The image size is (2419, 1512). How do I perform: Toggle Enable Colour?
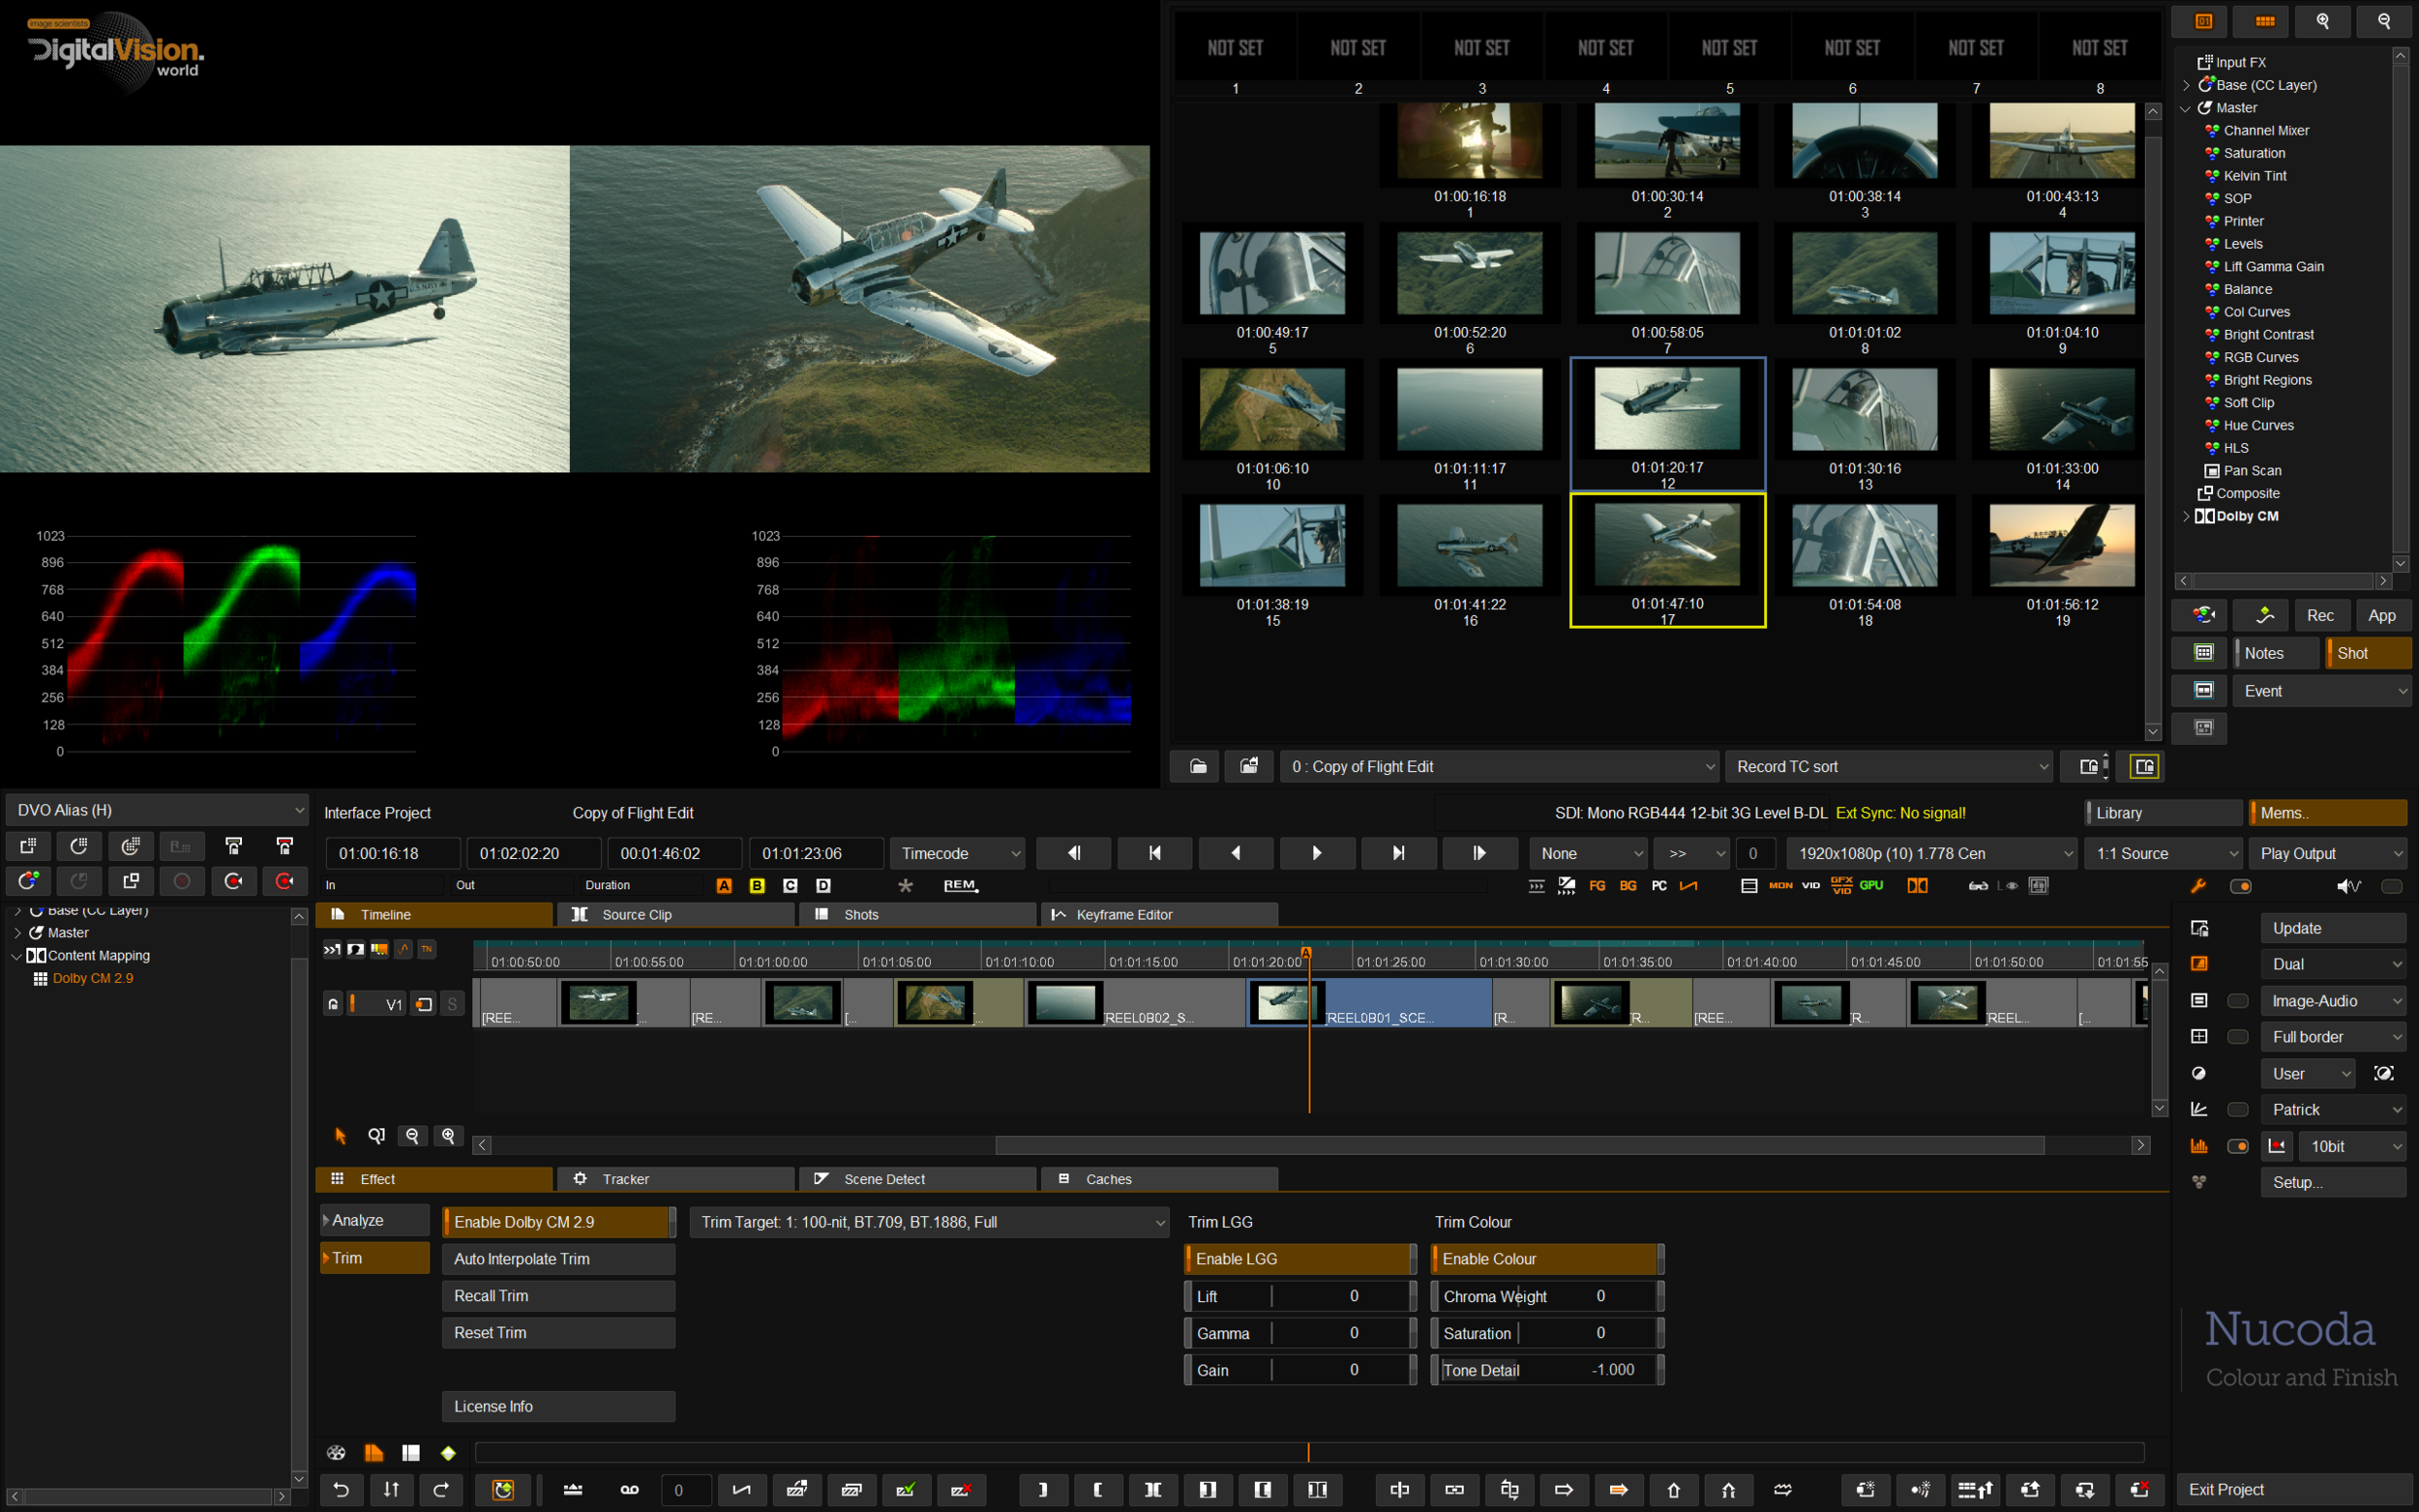(x=1545, y=1259)
